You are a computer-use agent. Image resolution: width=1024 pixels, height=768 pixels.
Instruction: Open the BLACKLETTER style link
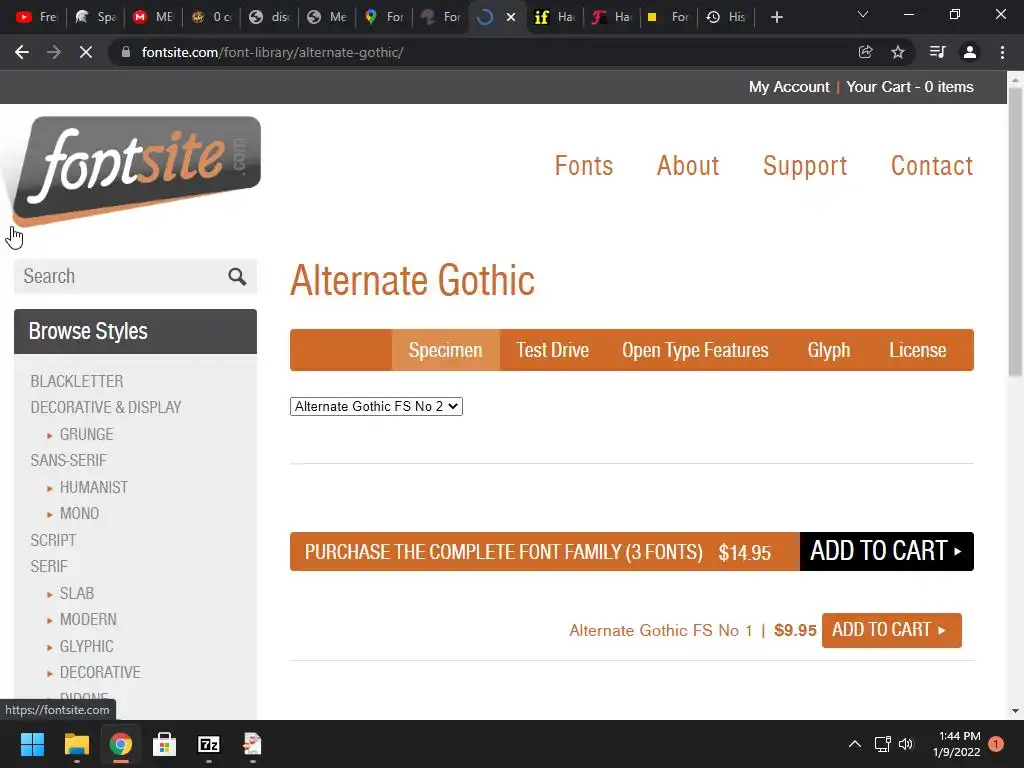(76, 381)
